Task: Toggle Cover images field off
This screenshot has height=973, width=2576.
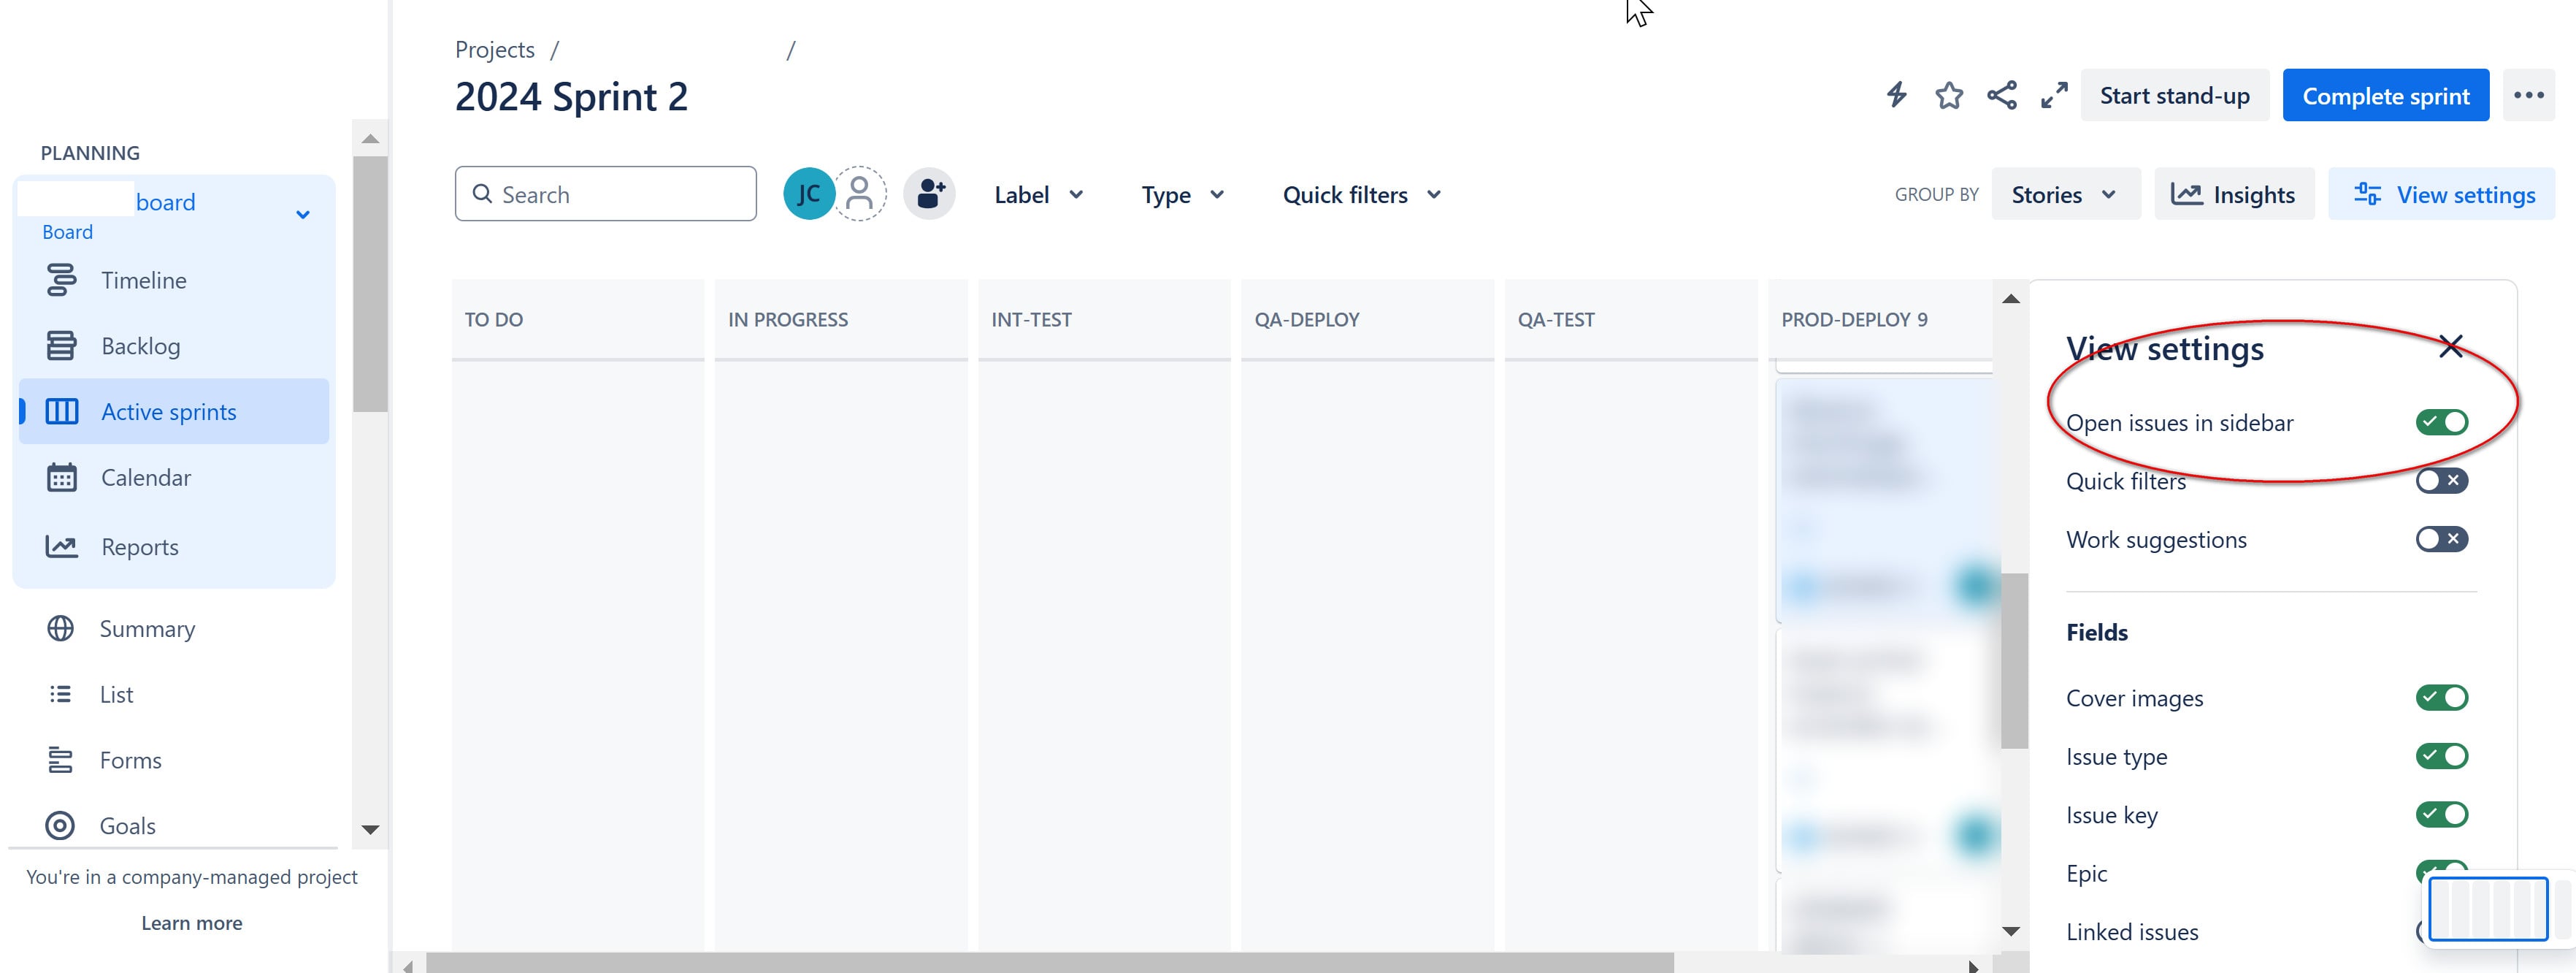Action: (2441, 697)
